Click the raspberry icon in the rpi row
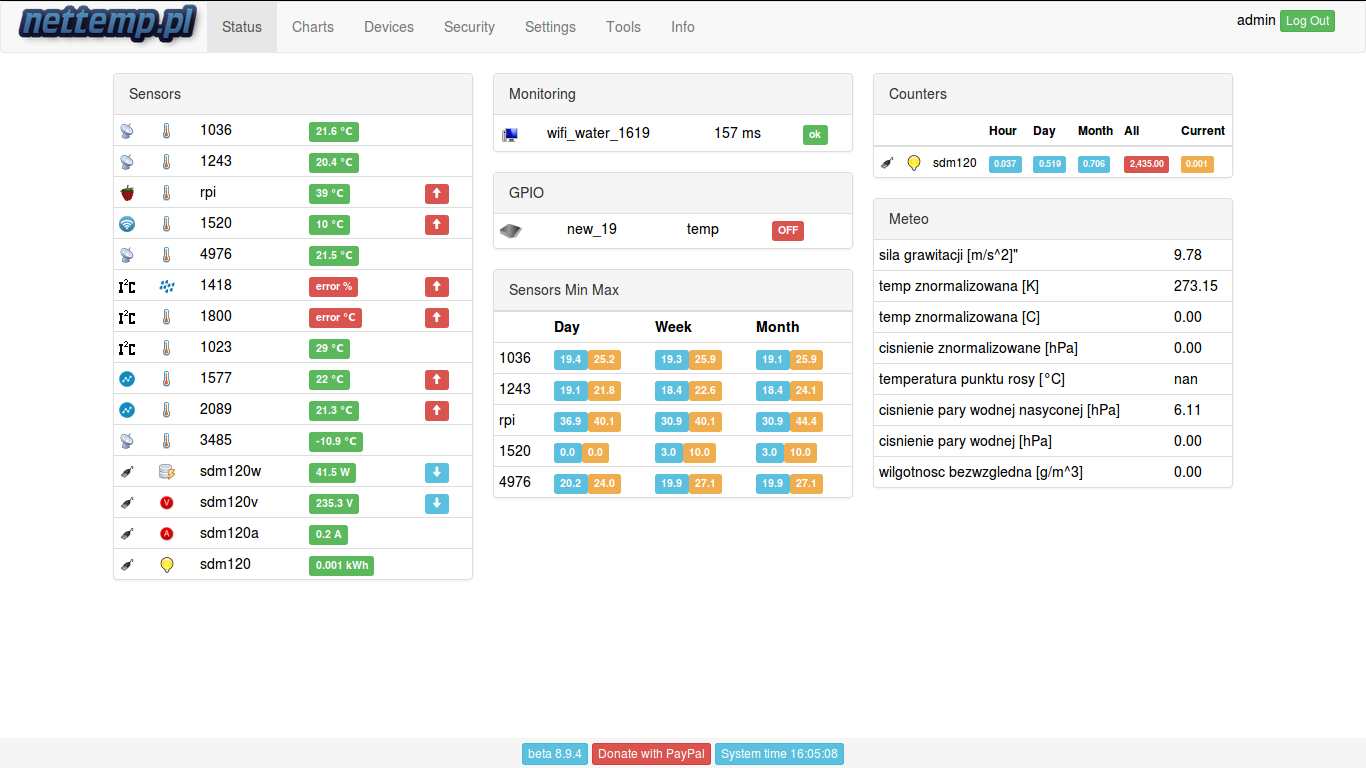Screen dimensions: 1366x768 point(127,193)
